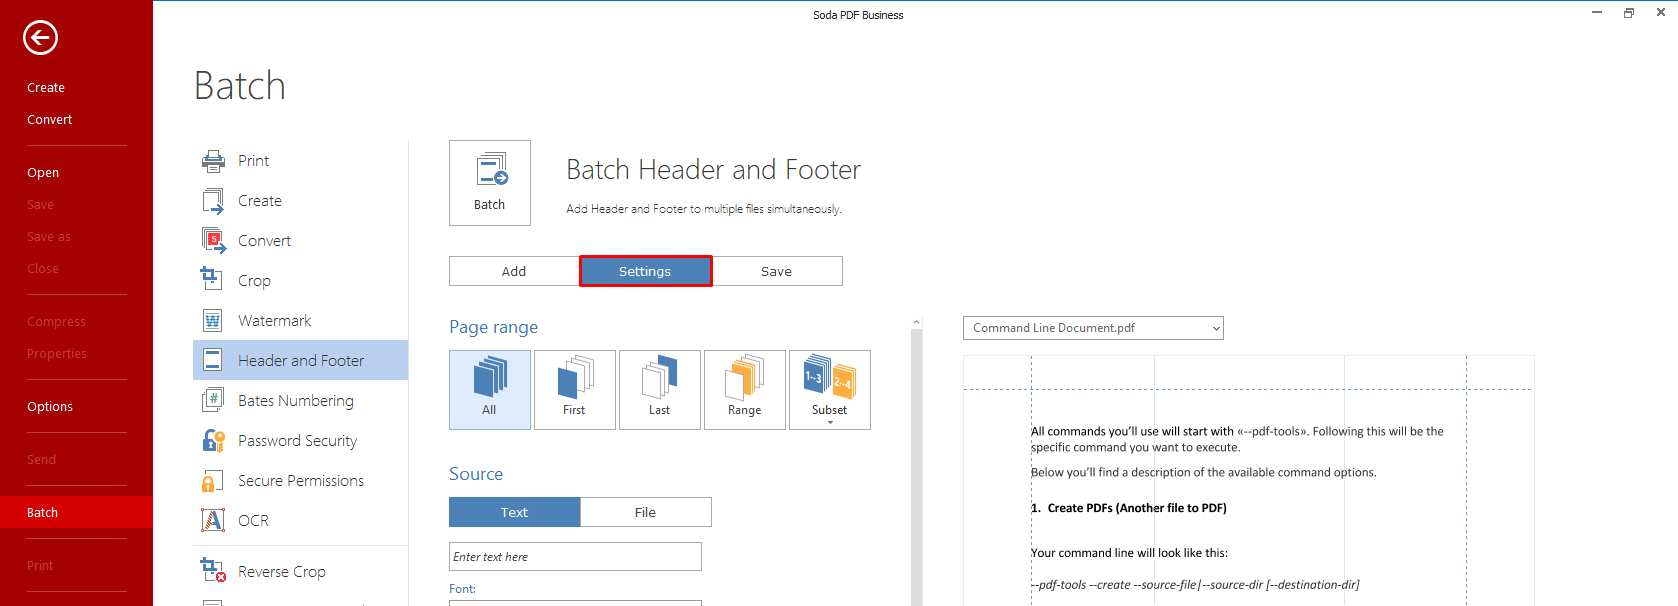Switch to the Save tab

click(776, 271)
